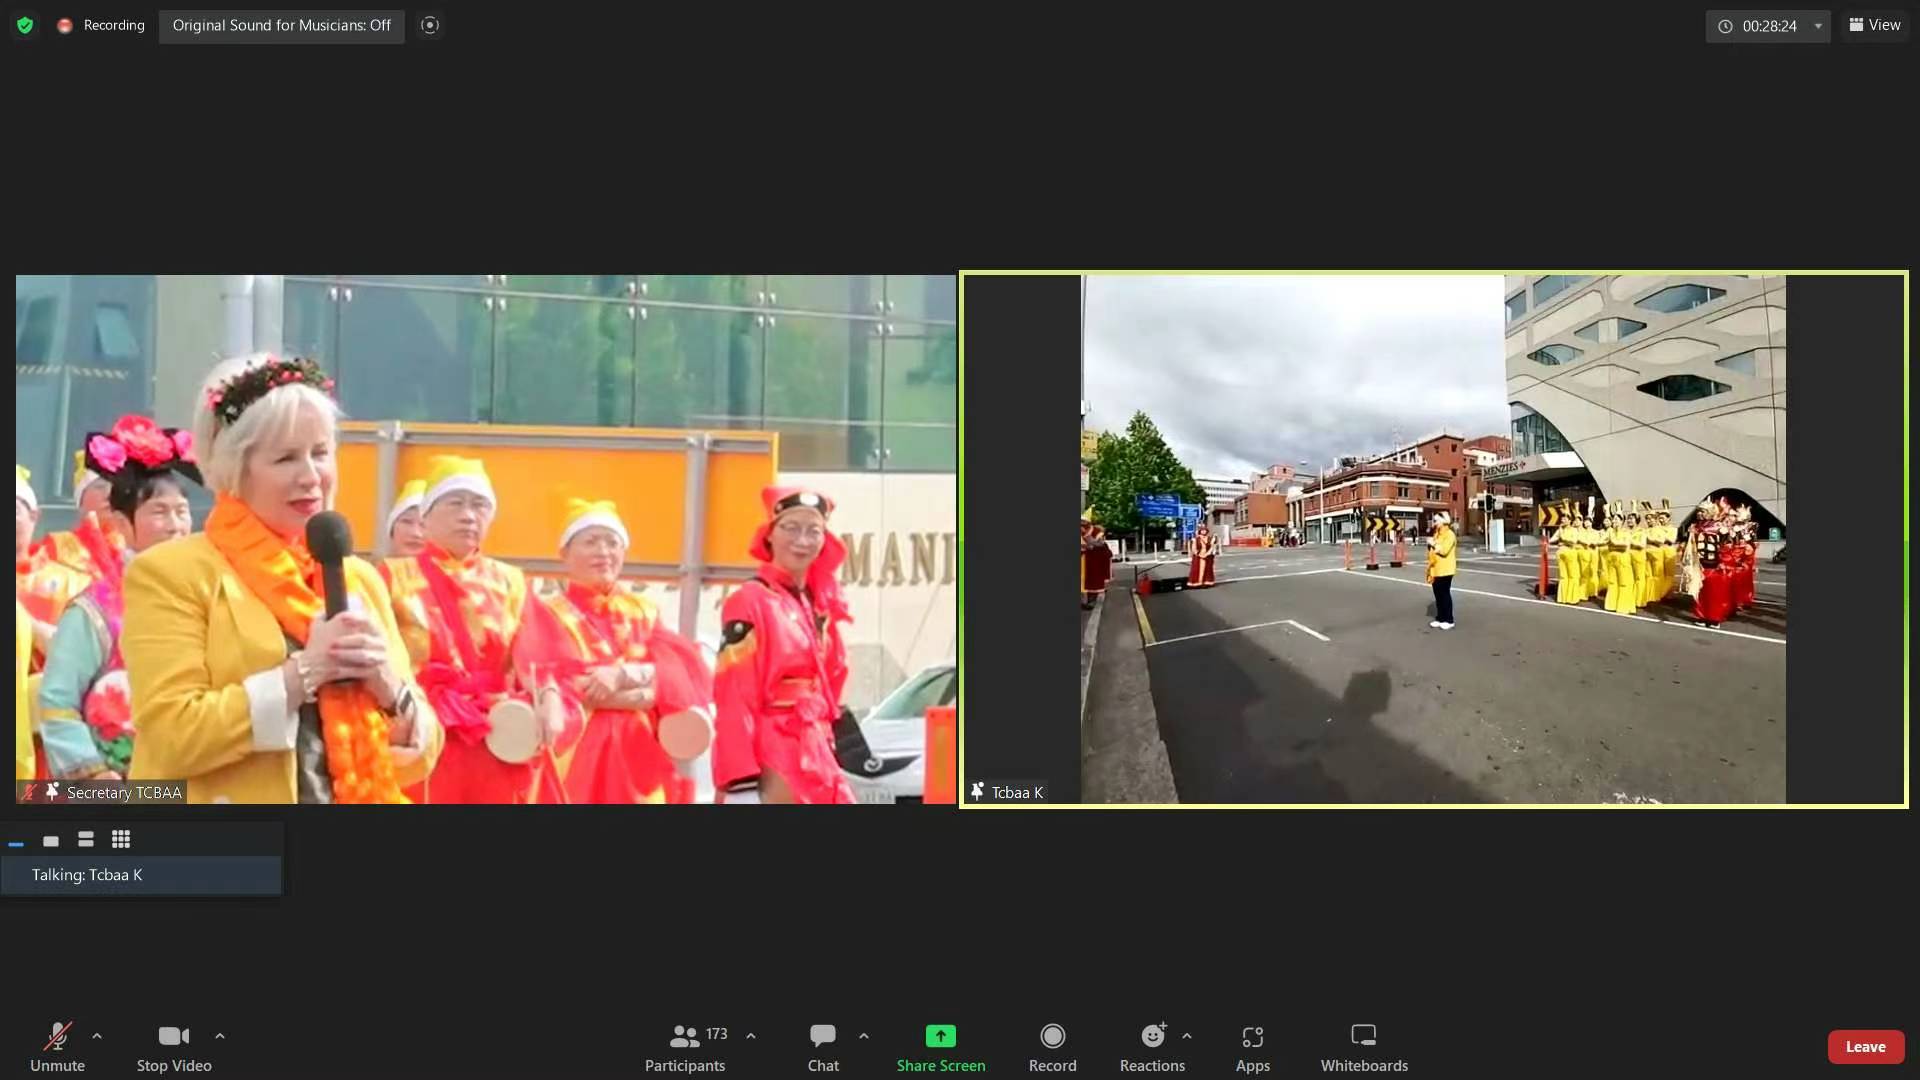Expand video options arrow beside Stop Video

point(220,1036)
